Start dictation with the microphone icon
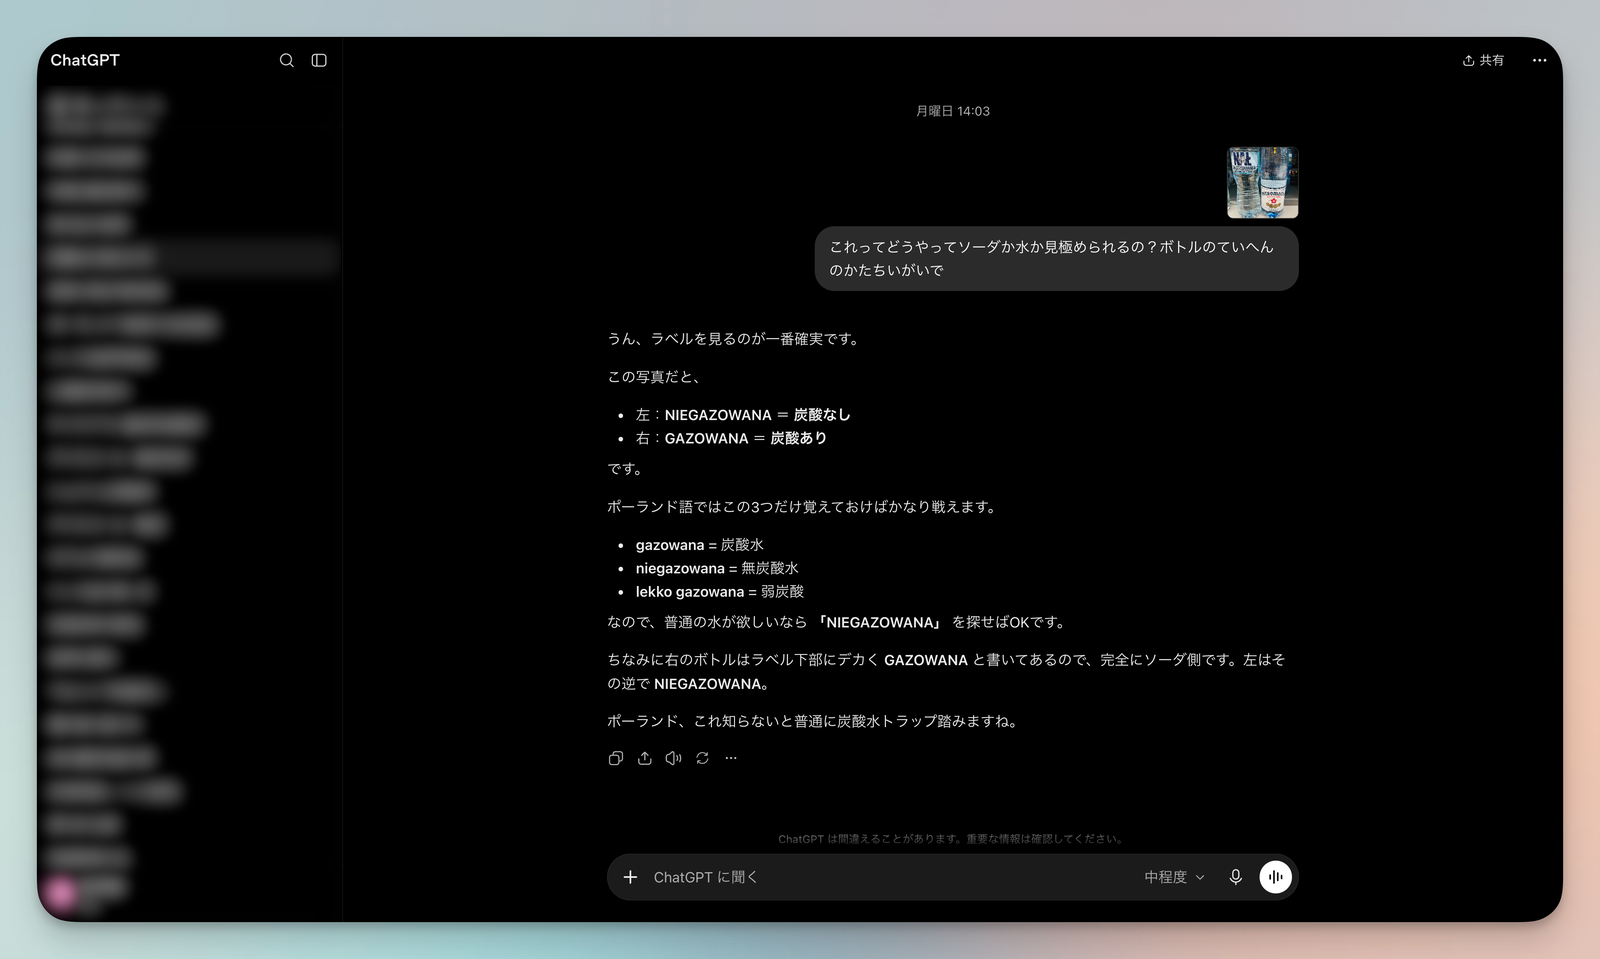The width and height of the screenshot is (1600, 959). (1236, 877)
